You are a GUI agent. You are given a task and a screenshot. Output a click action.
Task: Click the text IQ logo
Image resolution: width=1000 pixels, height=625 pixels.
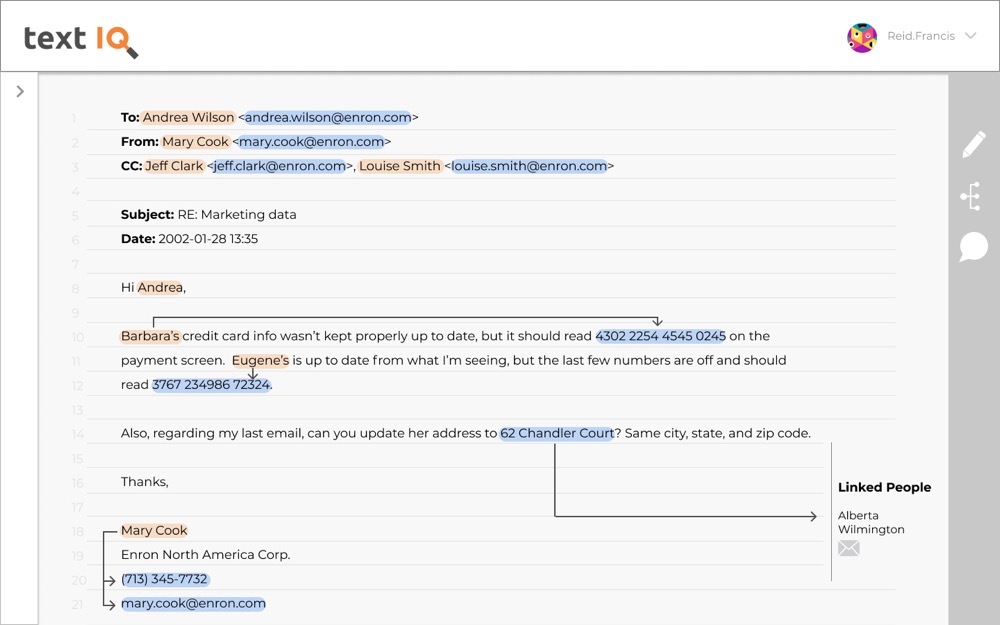(x=81, y=39)
